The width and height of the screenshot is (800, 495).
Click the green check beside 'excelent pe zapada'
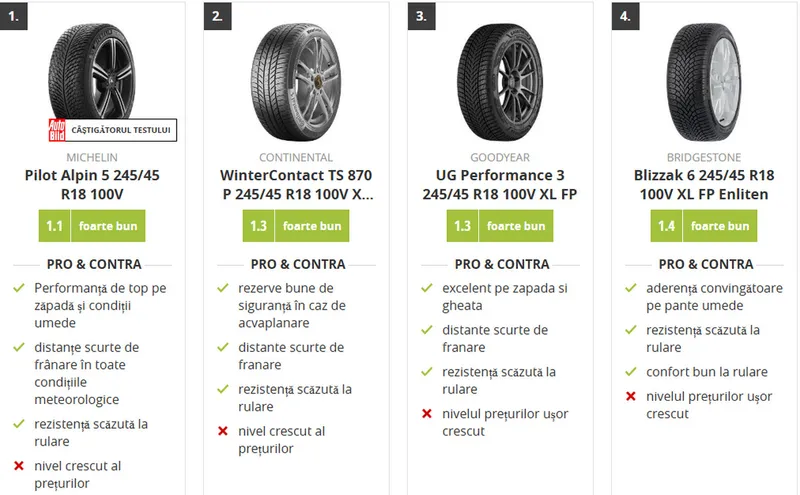click(x=427, y=288)
